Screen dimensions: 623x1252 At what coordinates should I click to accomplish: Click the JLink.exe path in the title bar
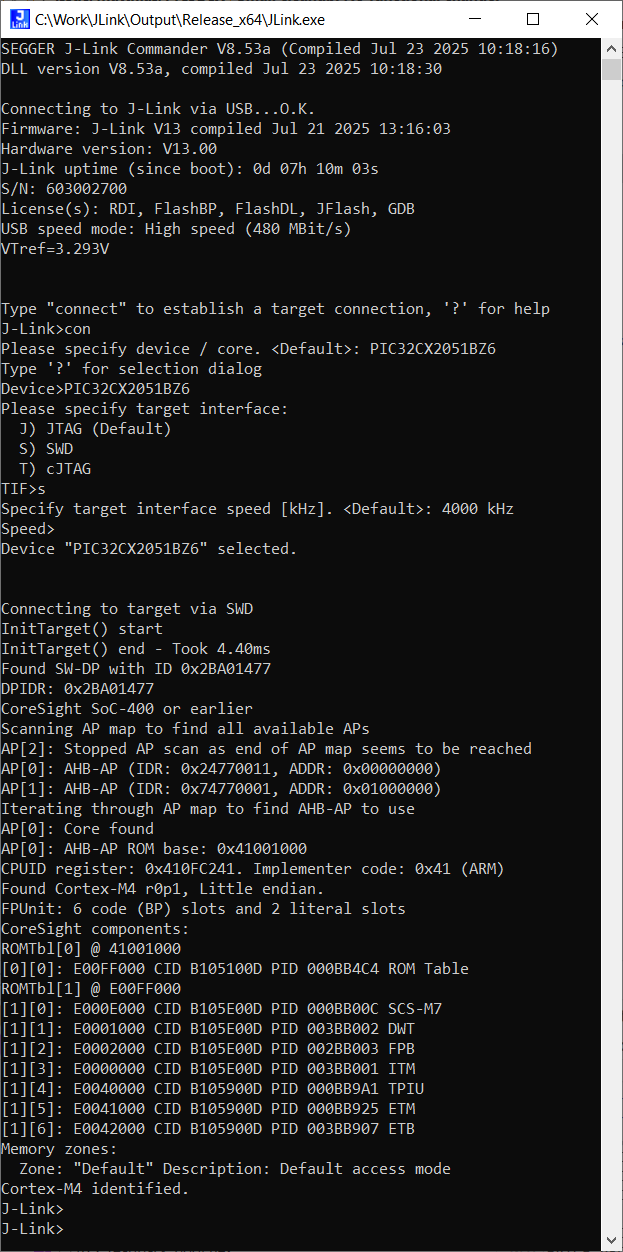pos(180,19)
